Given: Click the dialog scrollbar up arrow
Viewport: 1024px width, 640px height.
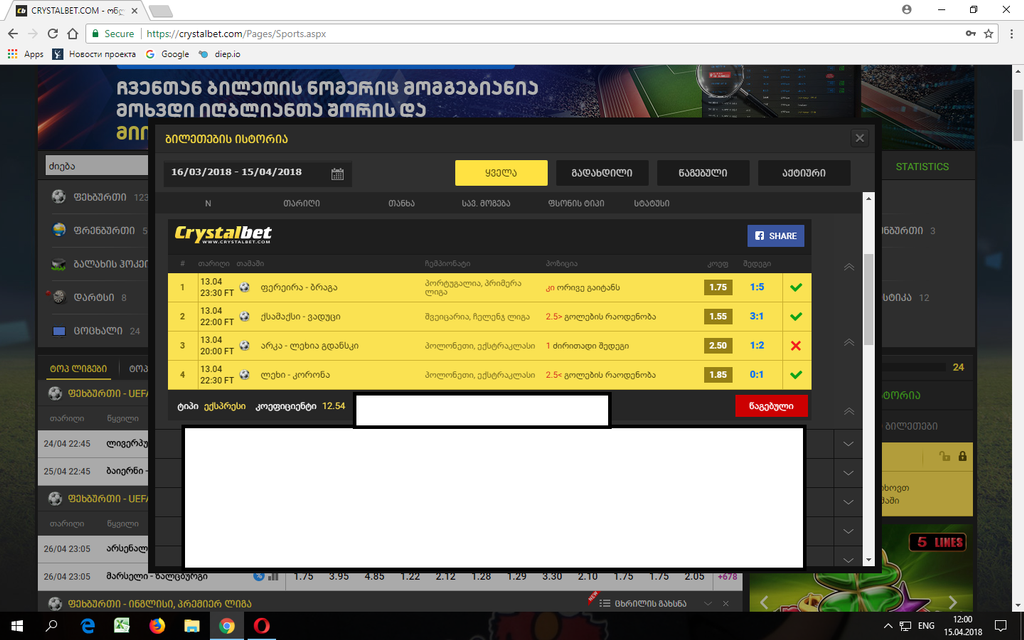Looking at the screenshot, I should (x=869, y=199).
